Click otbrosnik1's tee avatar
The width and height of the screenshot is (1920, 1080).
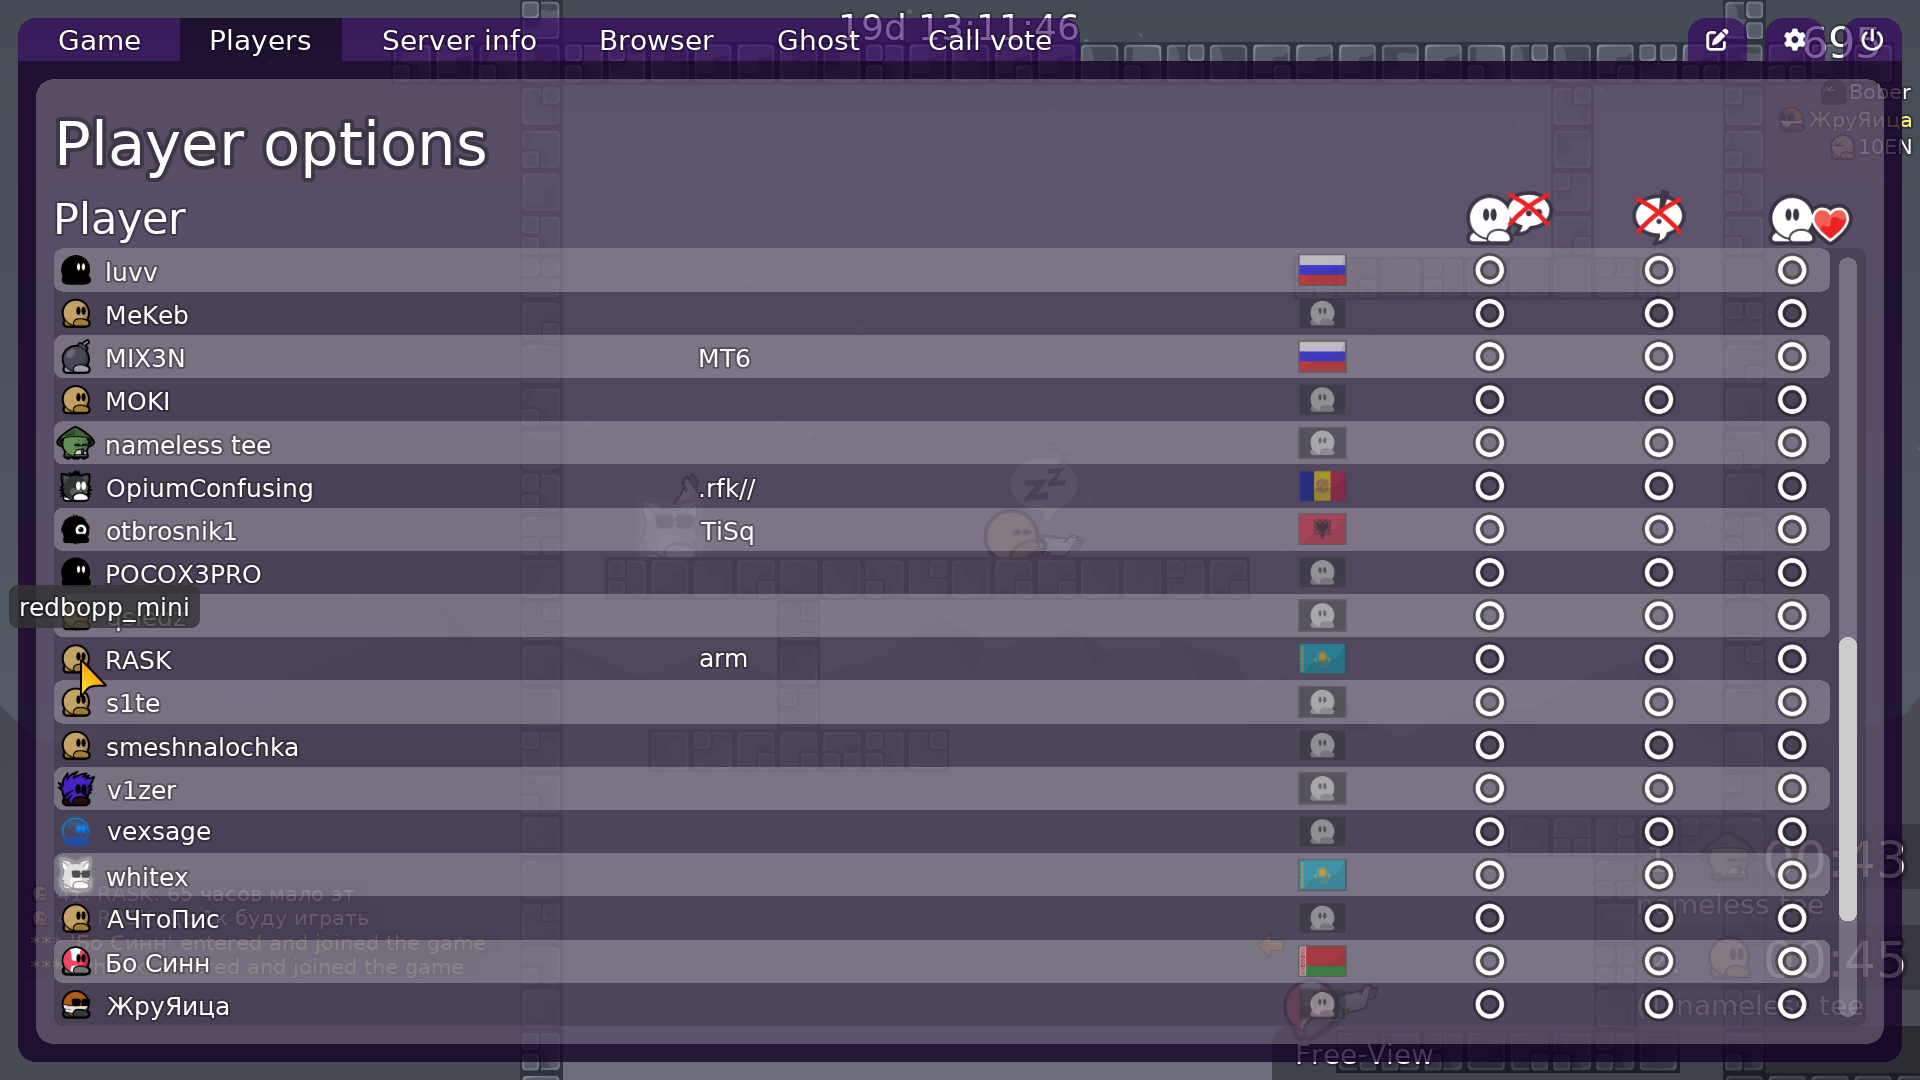[x=76, y=530]
